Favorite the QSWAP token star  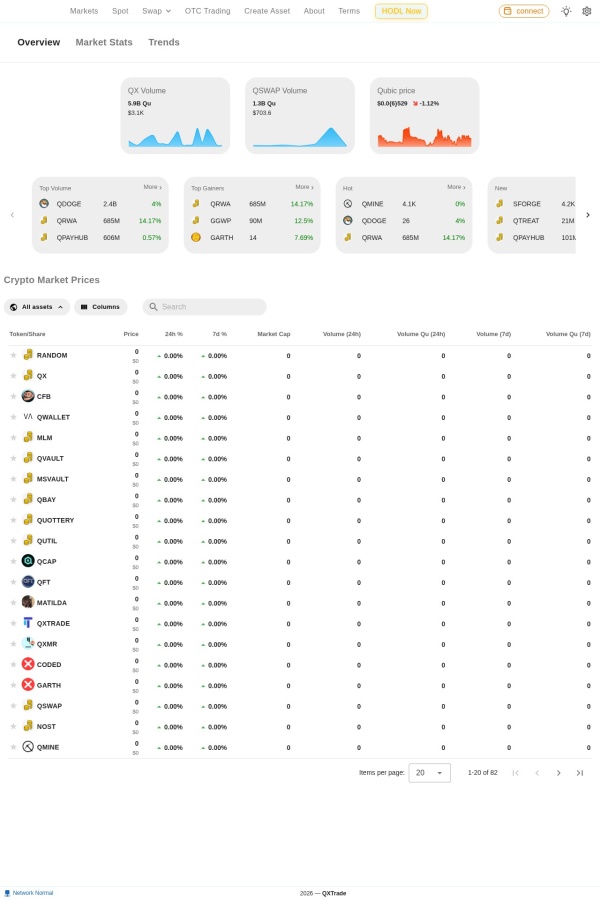pyautogui.click(x=13, y=706)
